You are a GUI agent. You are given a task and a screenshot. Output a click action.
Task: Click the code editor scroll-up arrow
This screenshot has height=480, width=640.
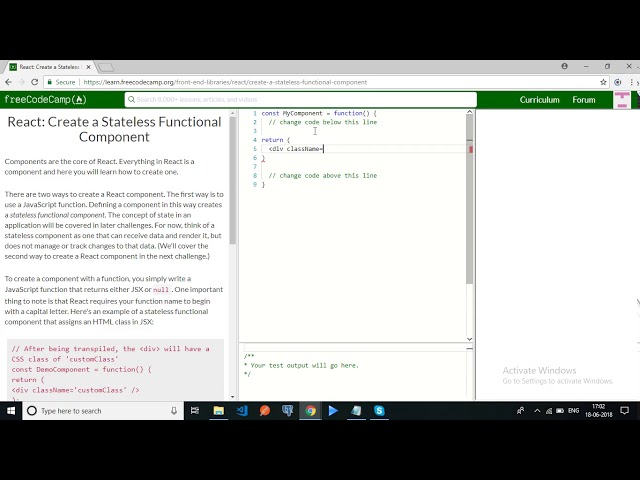(x=469, y=112)
